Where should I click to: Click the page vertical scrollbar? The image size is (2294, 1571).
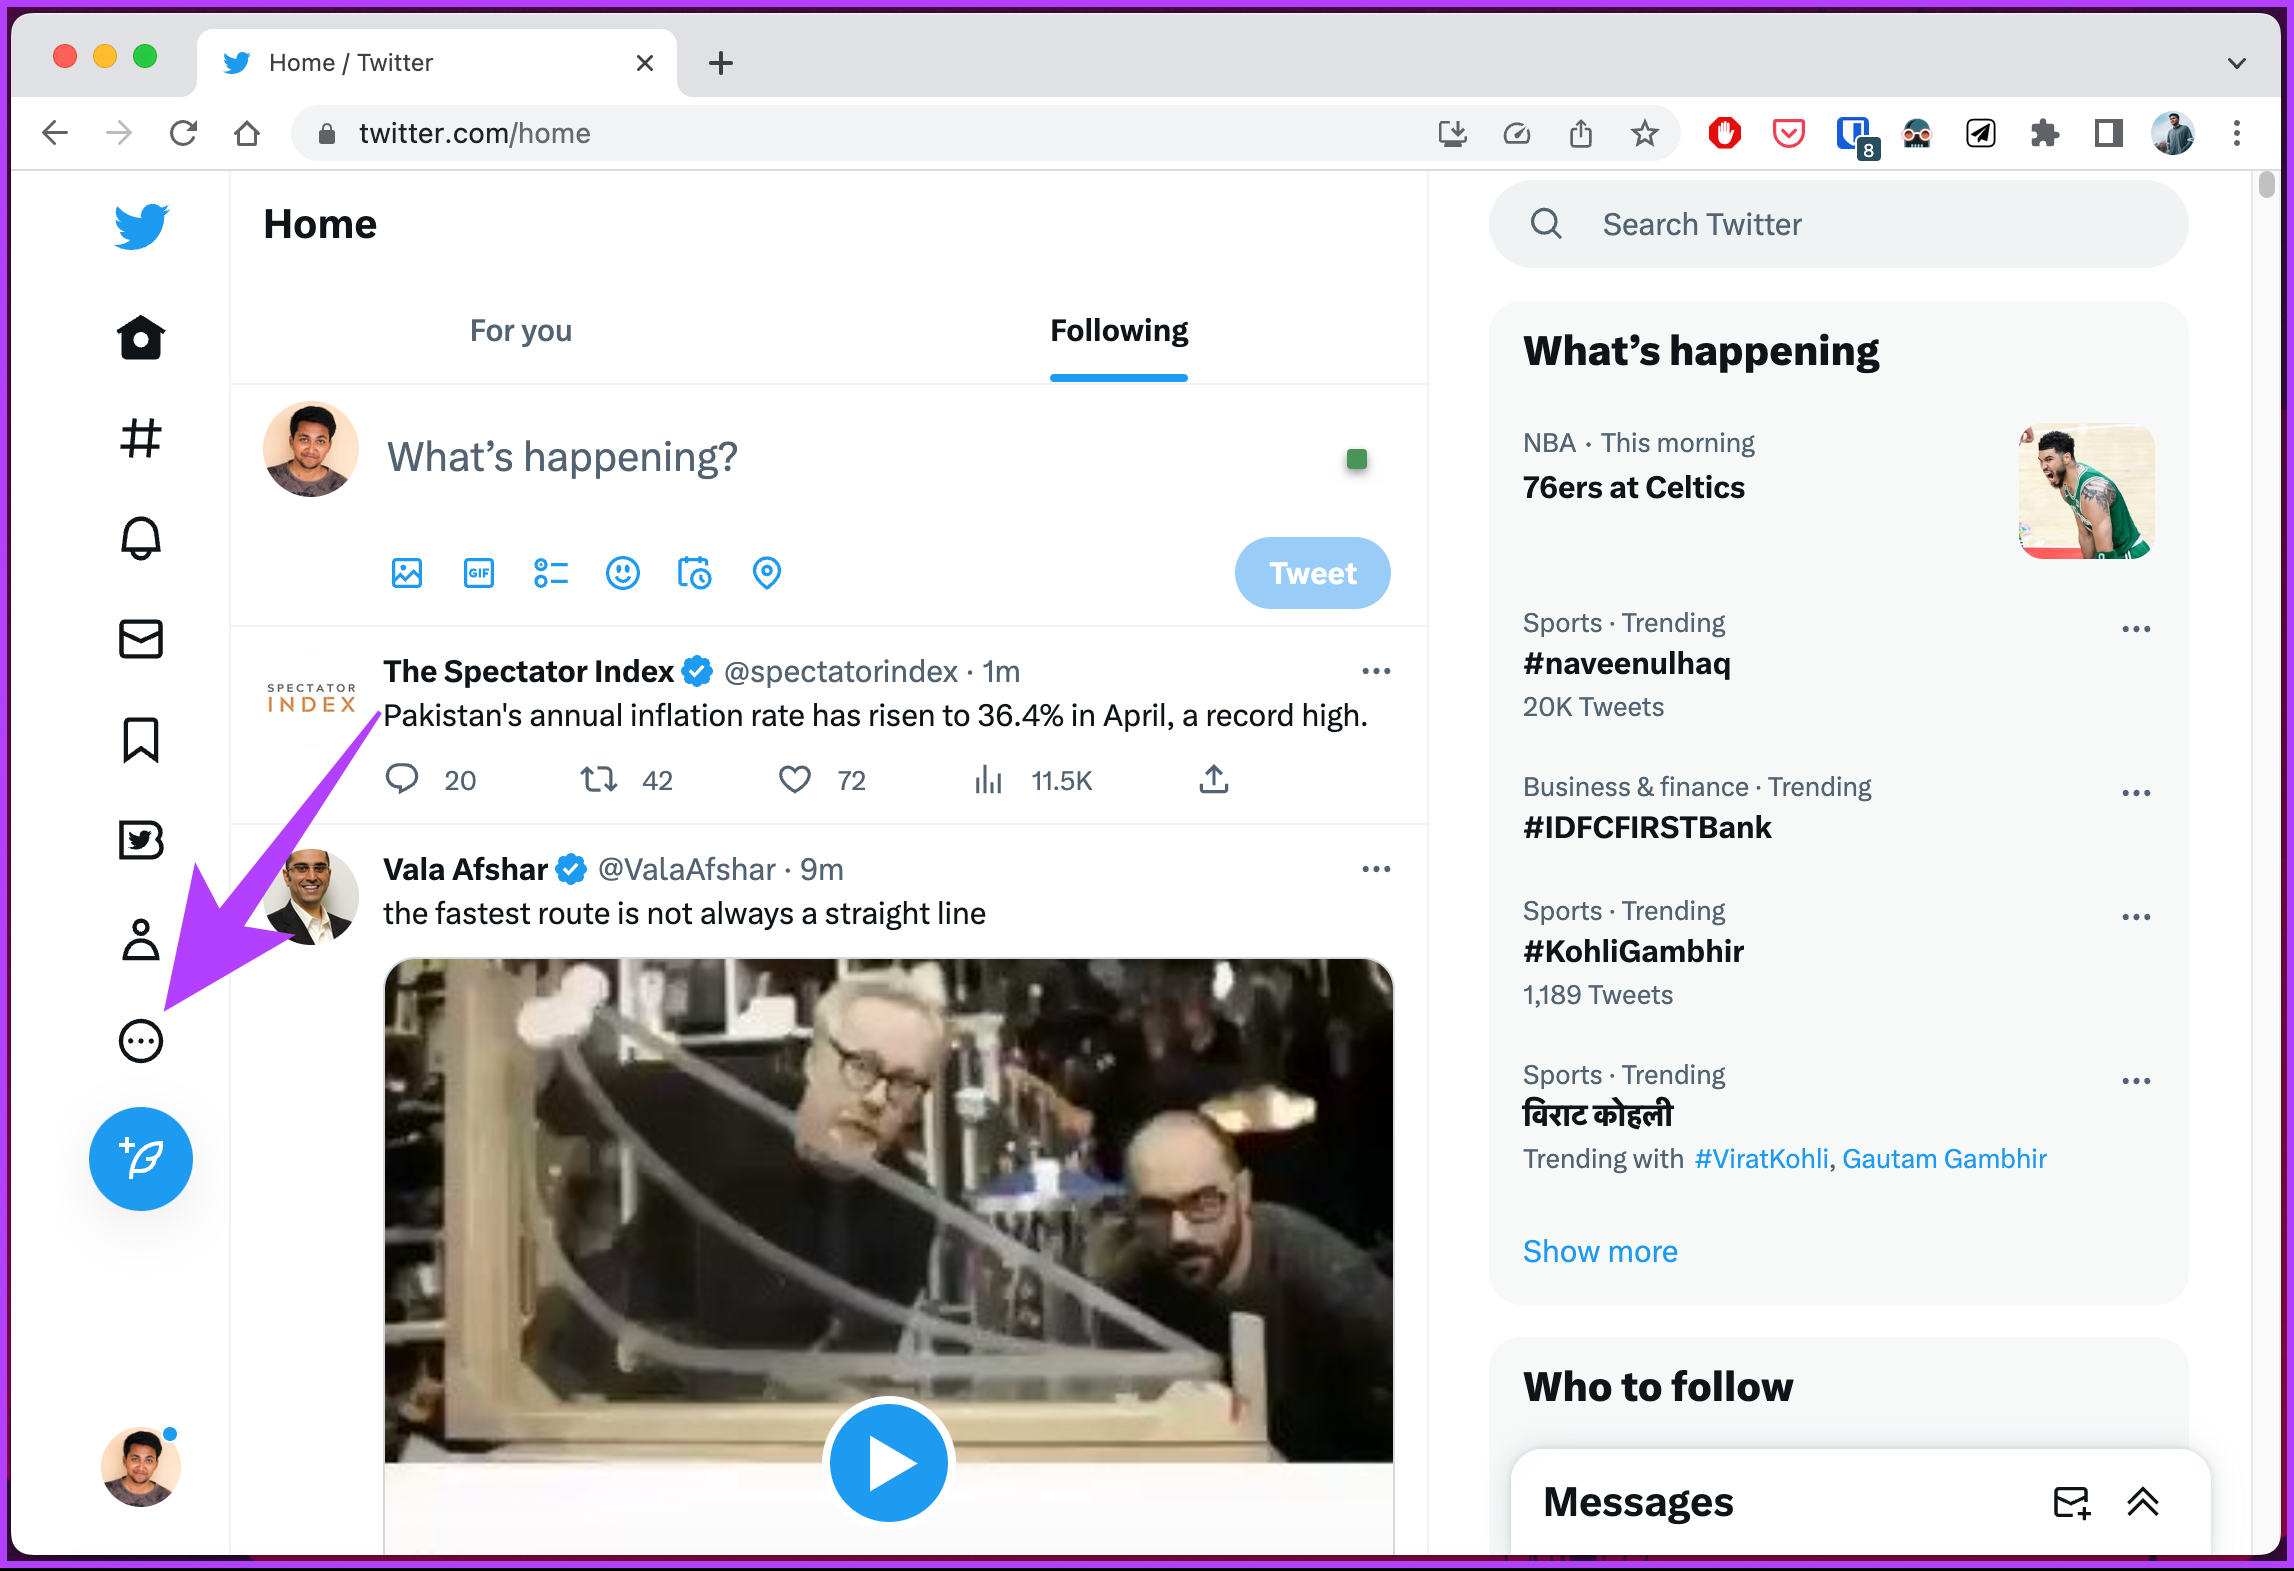2266,186
